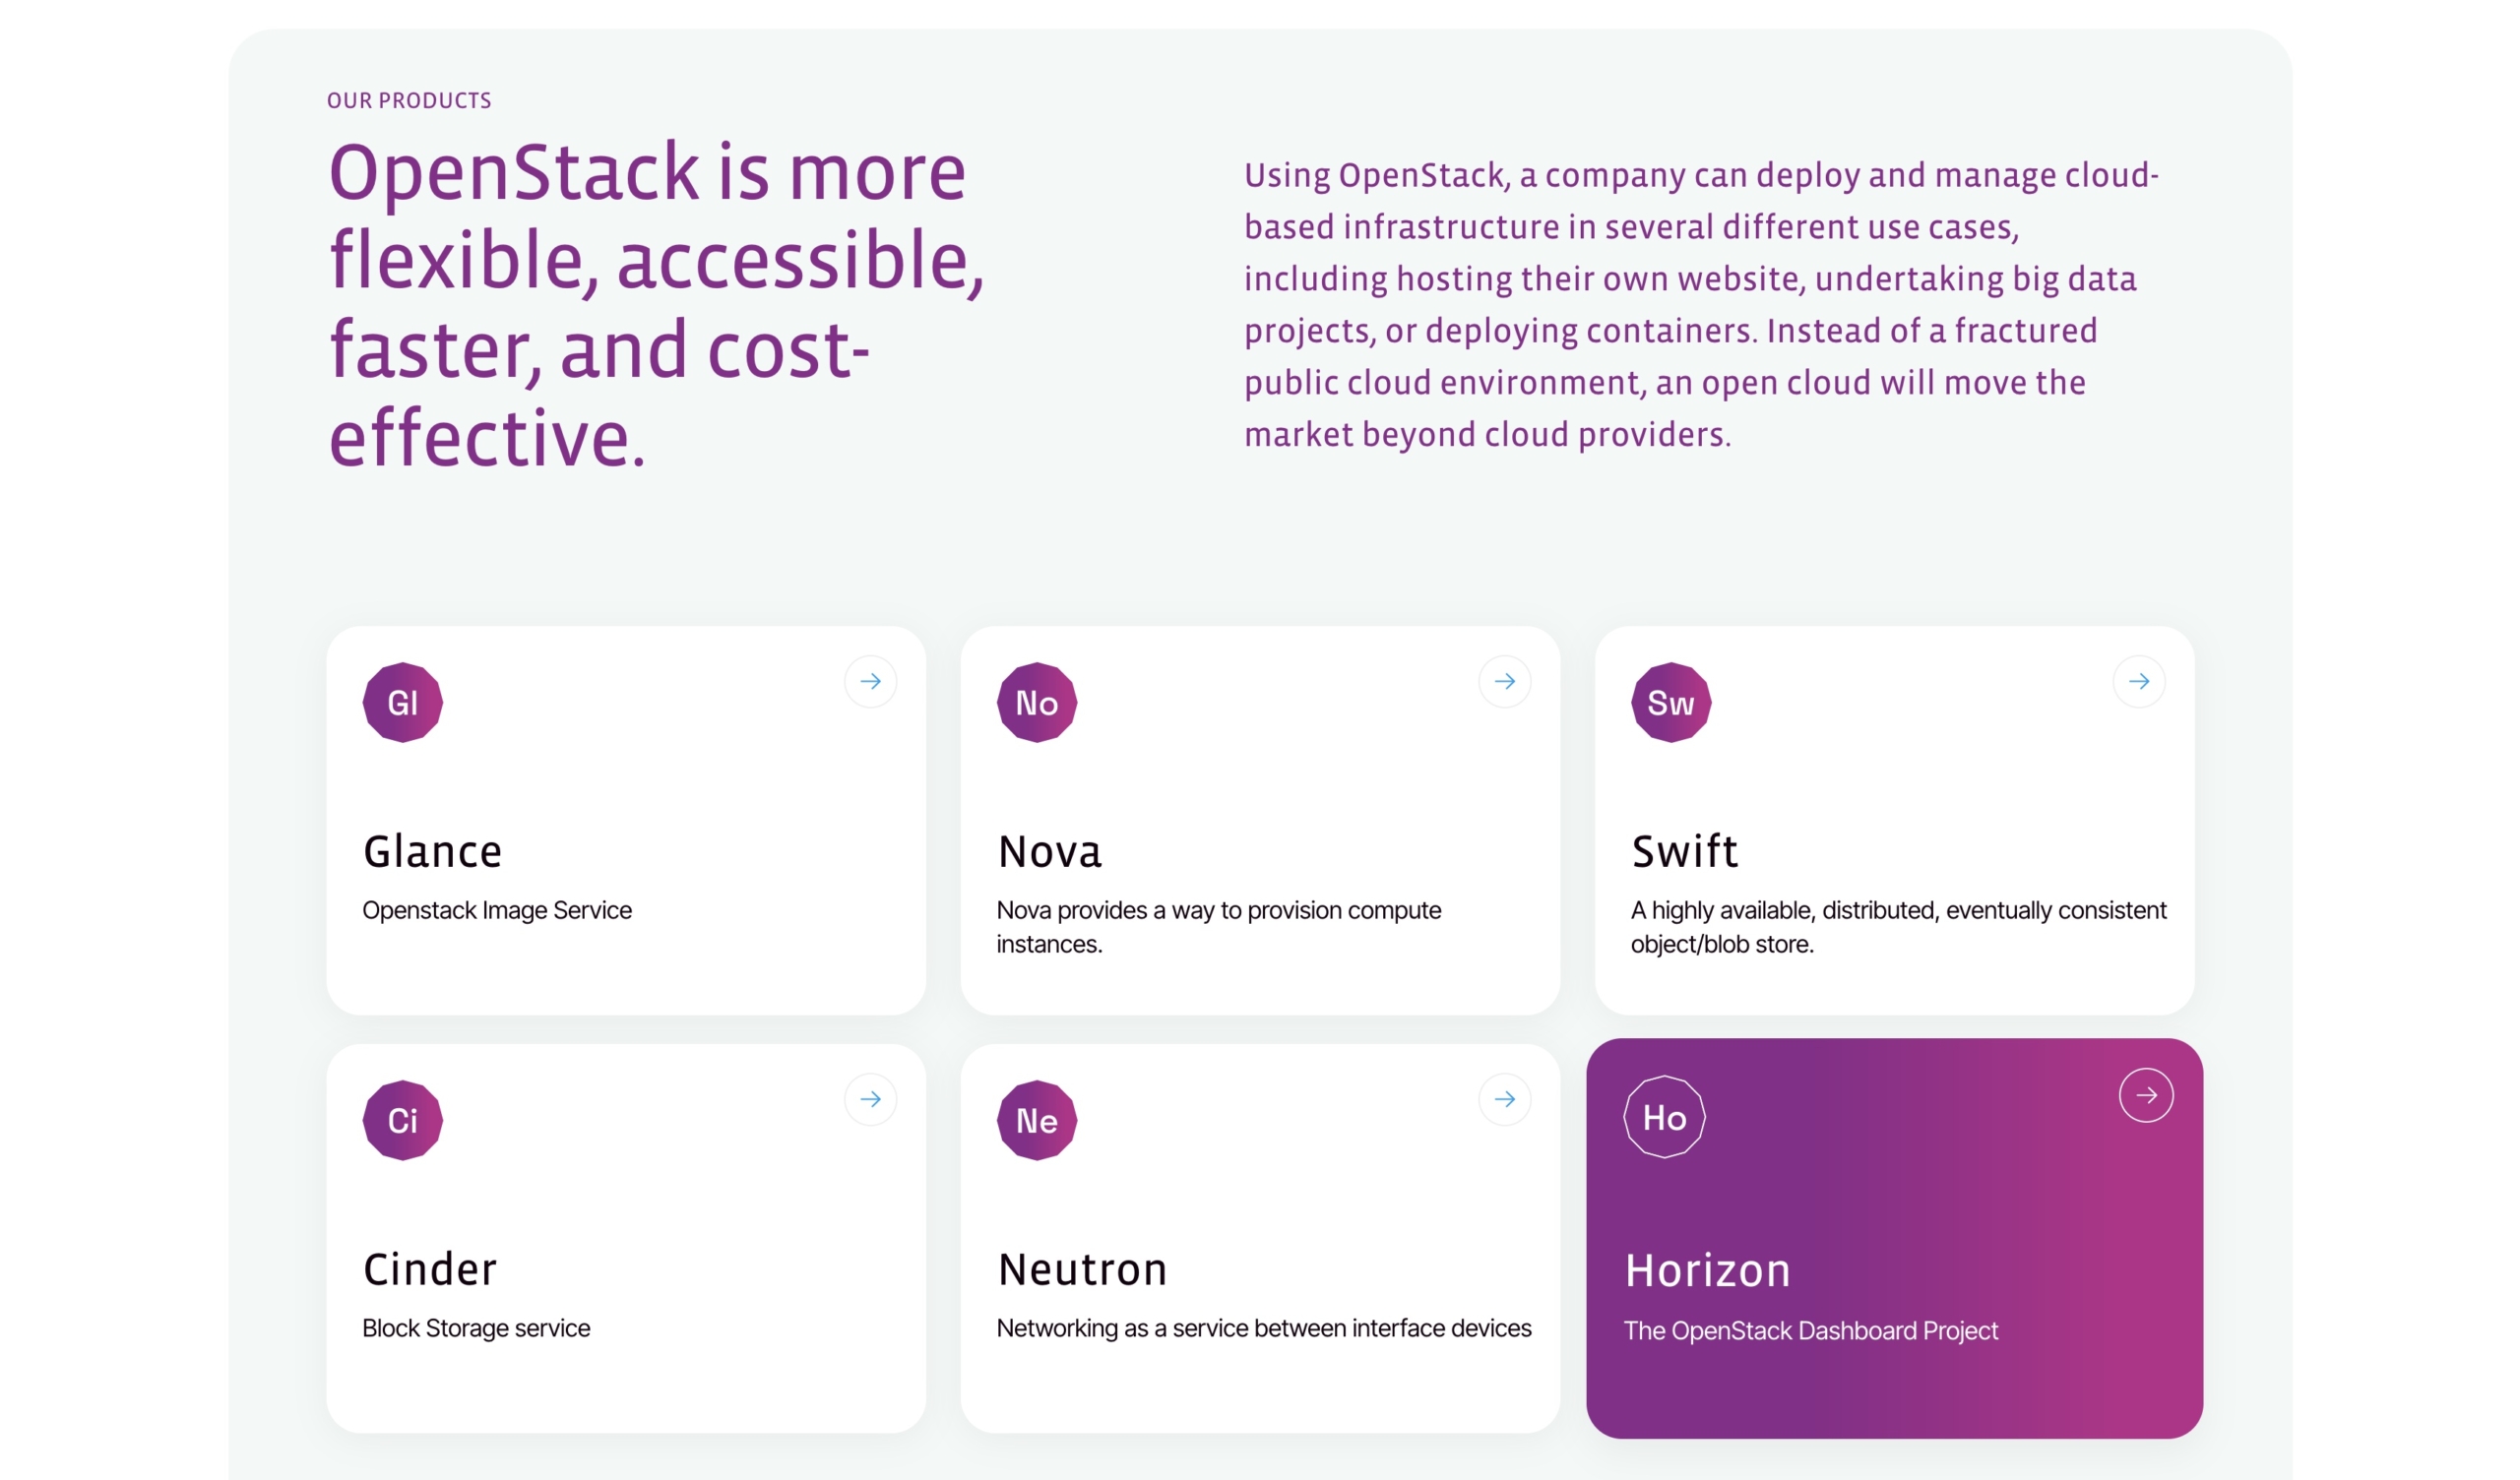Click the Gl badge icon on Glance card
The width and height of the screenshot is (2520, 1480).
coord(402,702)
